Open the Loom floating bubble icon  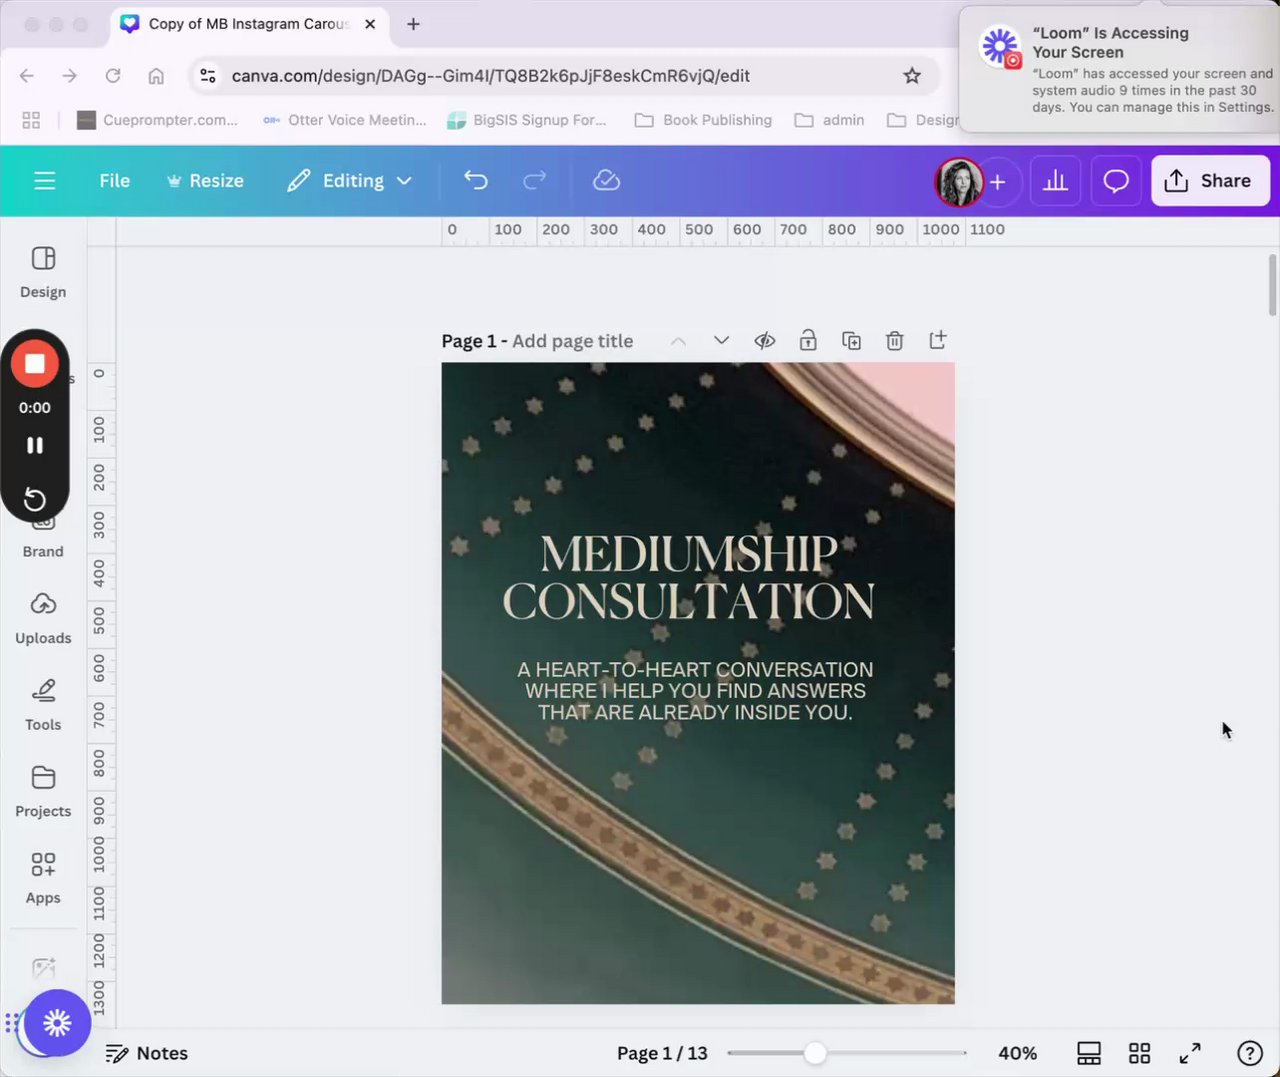pyautogui.click(x=57, y=1022)
